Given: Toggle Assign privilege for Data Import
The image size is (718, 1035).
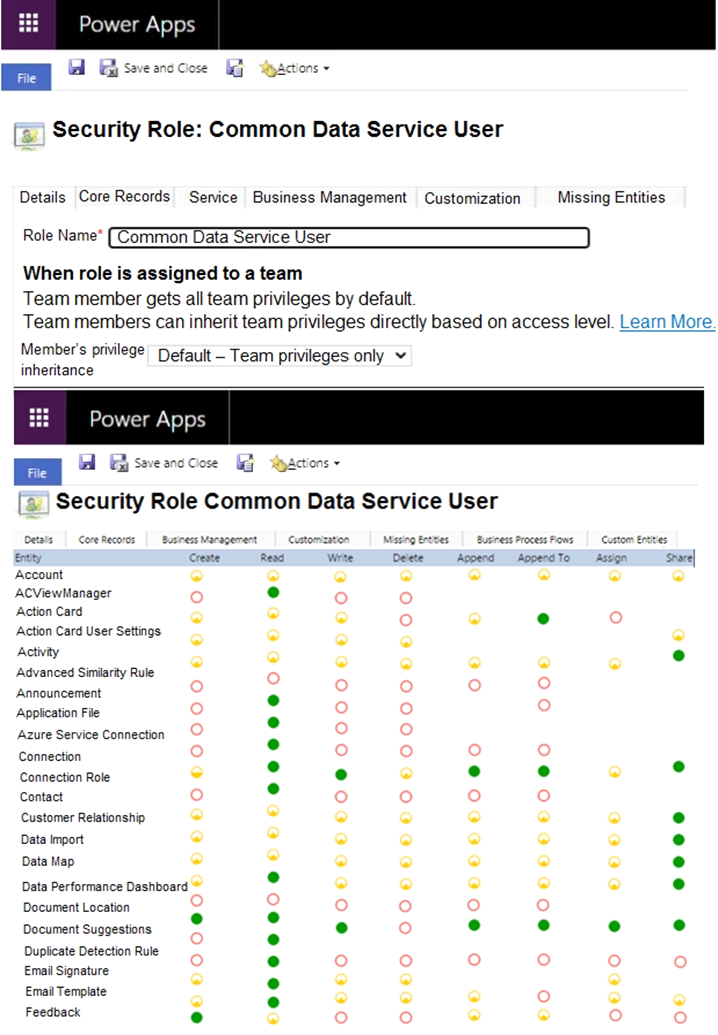Looking at the screenshot, I should coord(614,840).
